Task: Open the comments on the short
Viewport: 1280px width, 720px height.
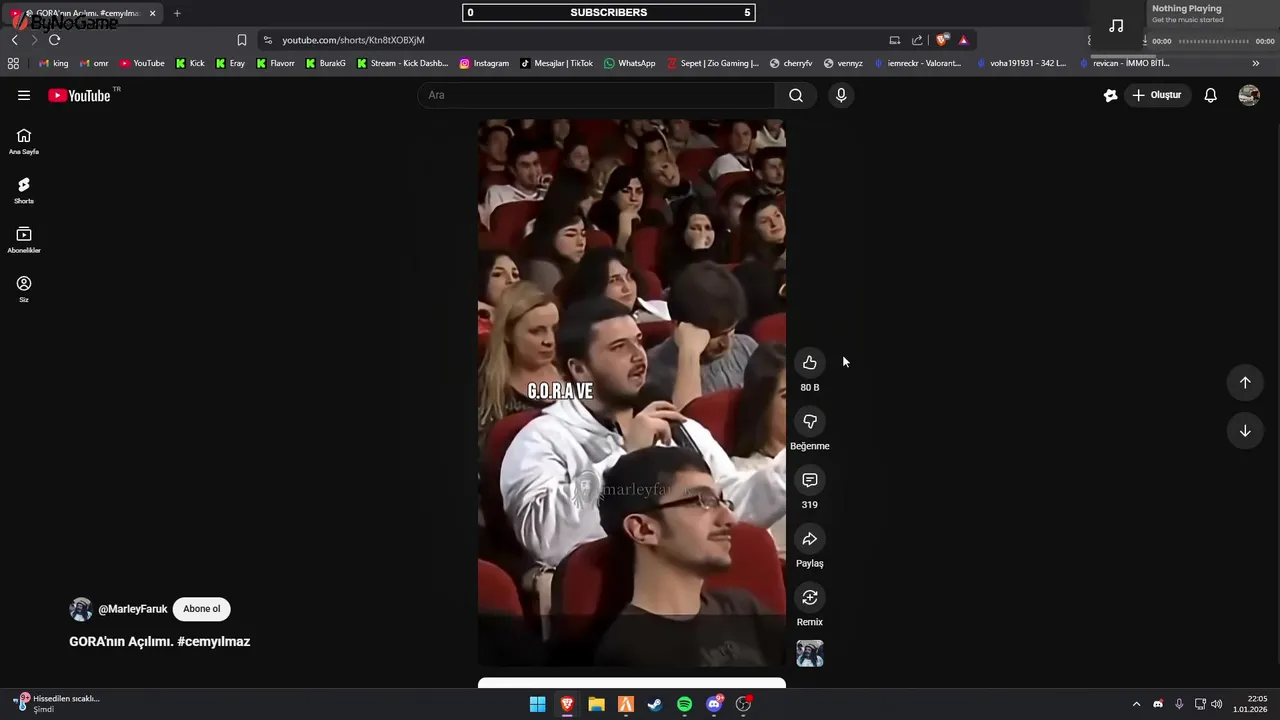Action: (x=810, y=480)
